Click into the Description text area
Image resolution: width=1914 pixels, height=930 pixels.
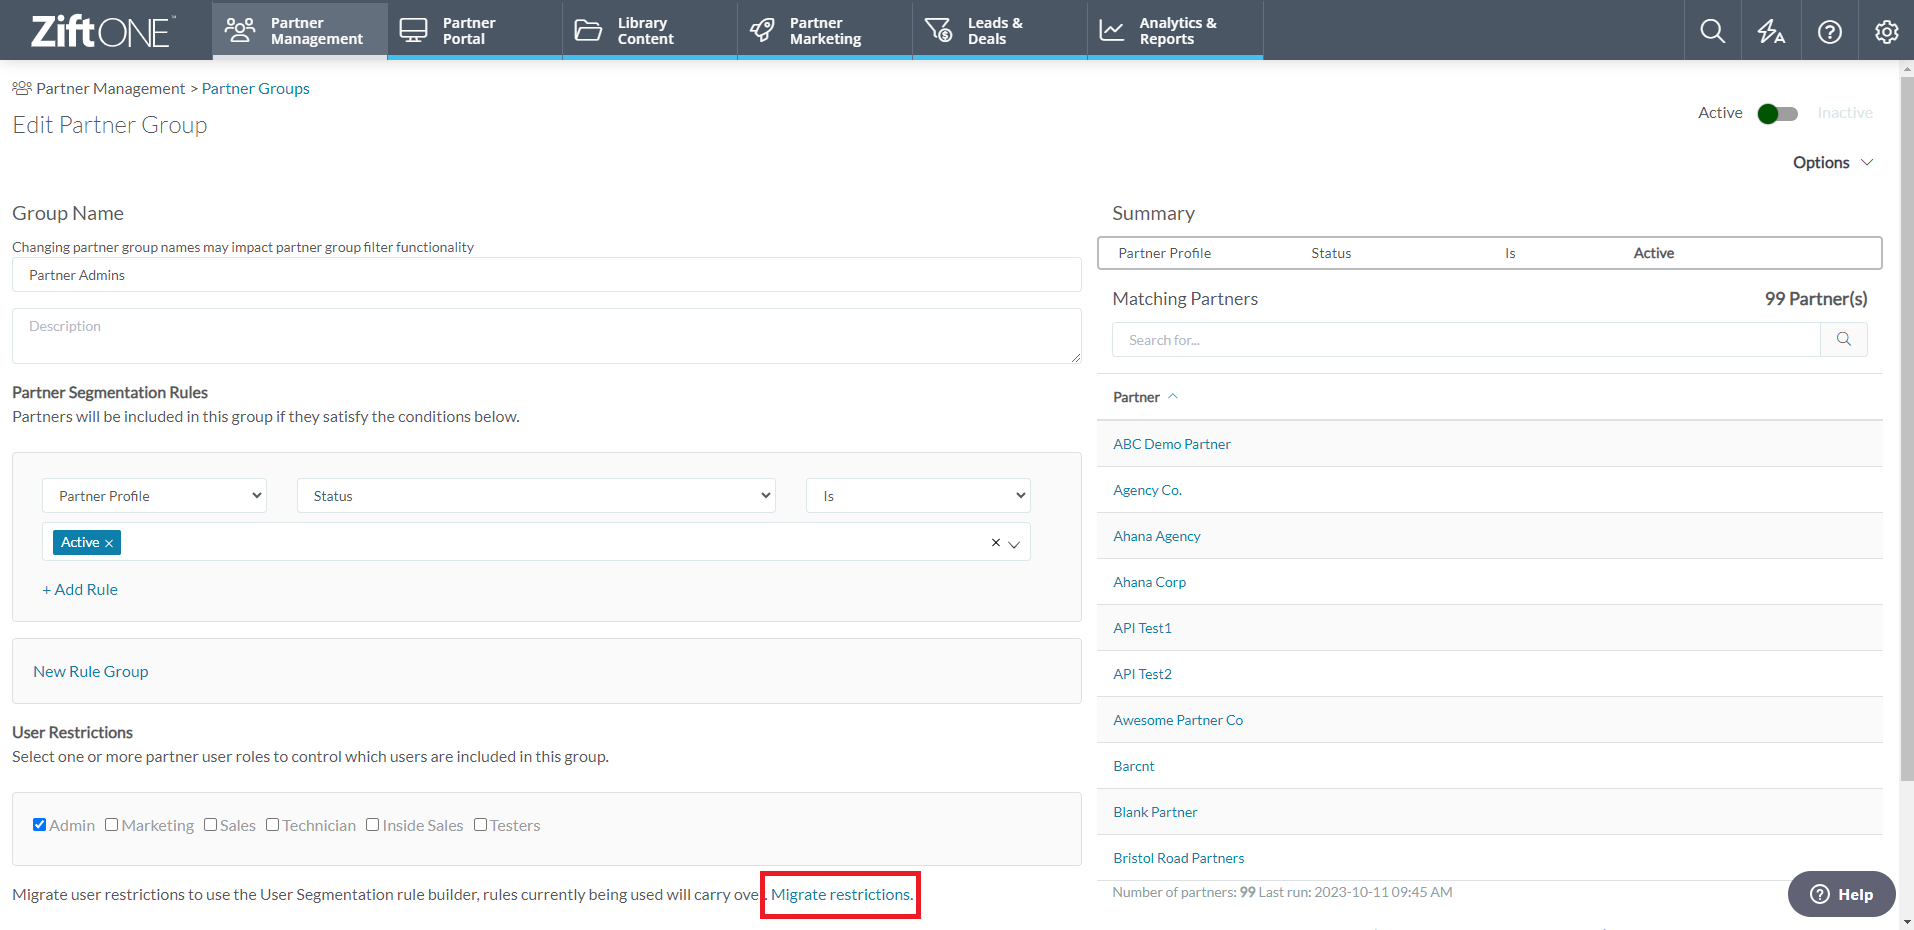point(546,336)
